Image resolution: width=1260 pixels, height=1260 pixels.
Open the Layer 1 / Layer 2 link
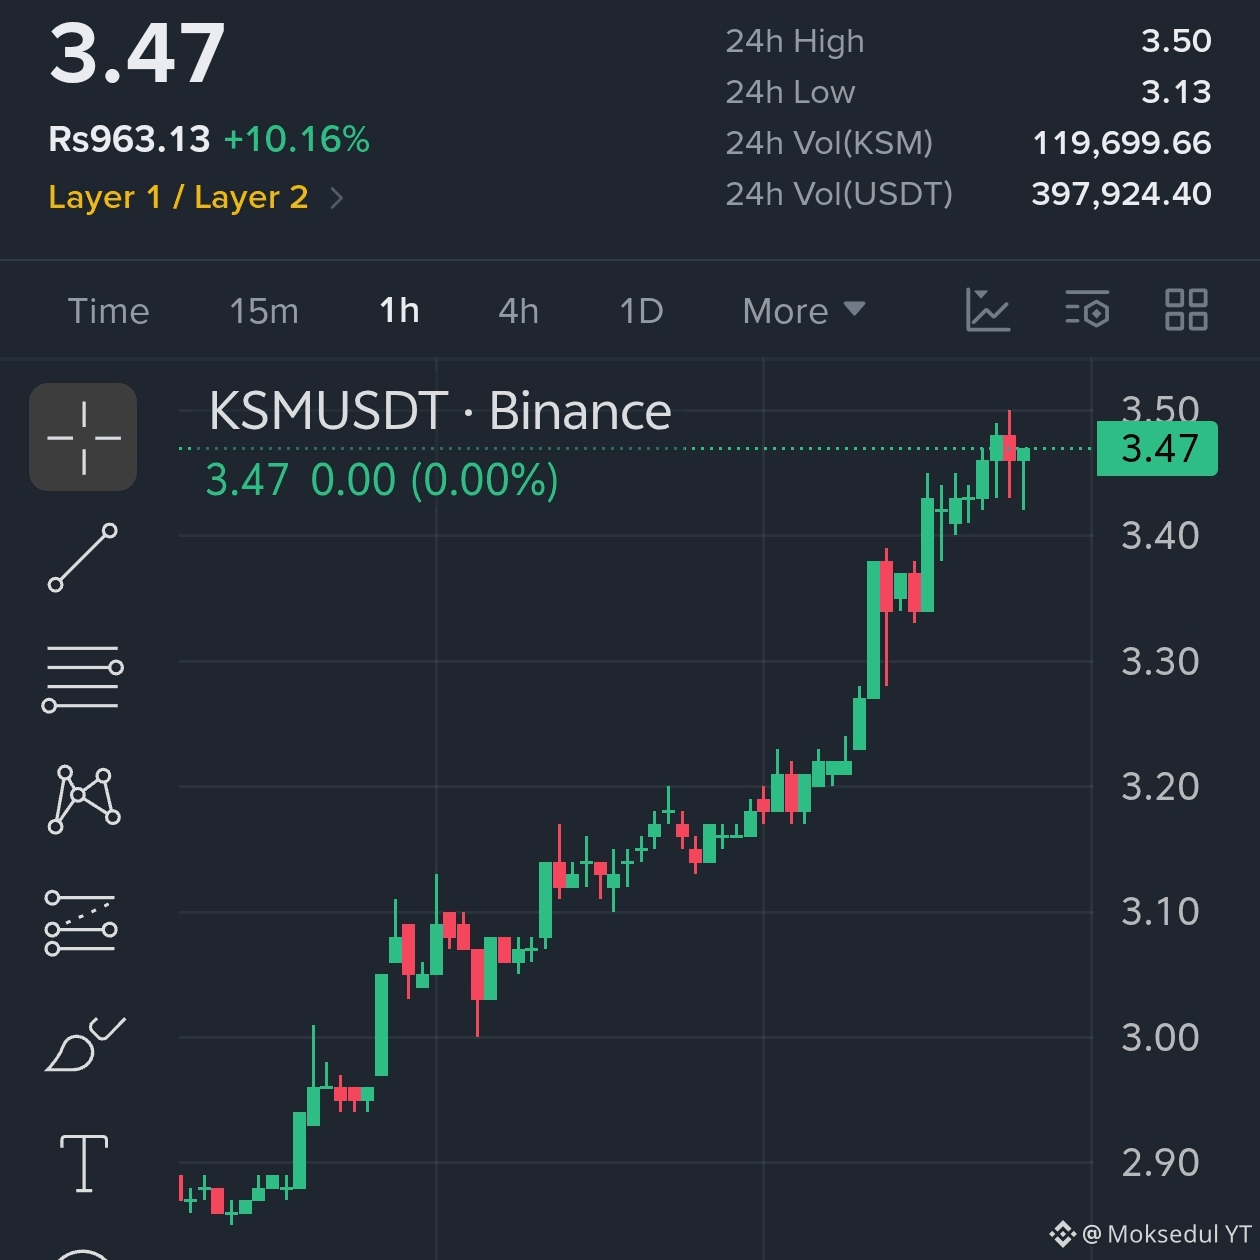click(x=178, y=197)
